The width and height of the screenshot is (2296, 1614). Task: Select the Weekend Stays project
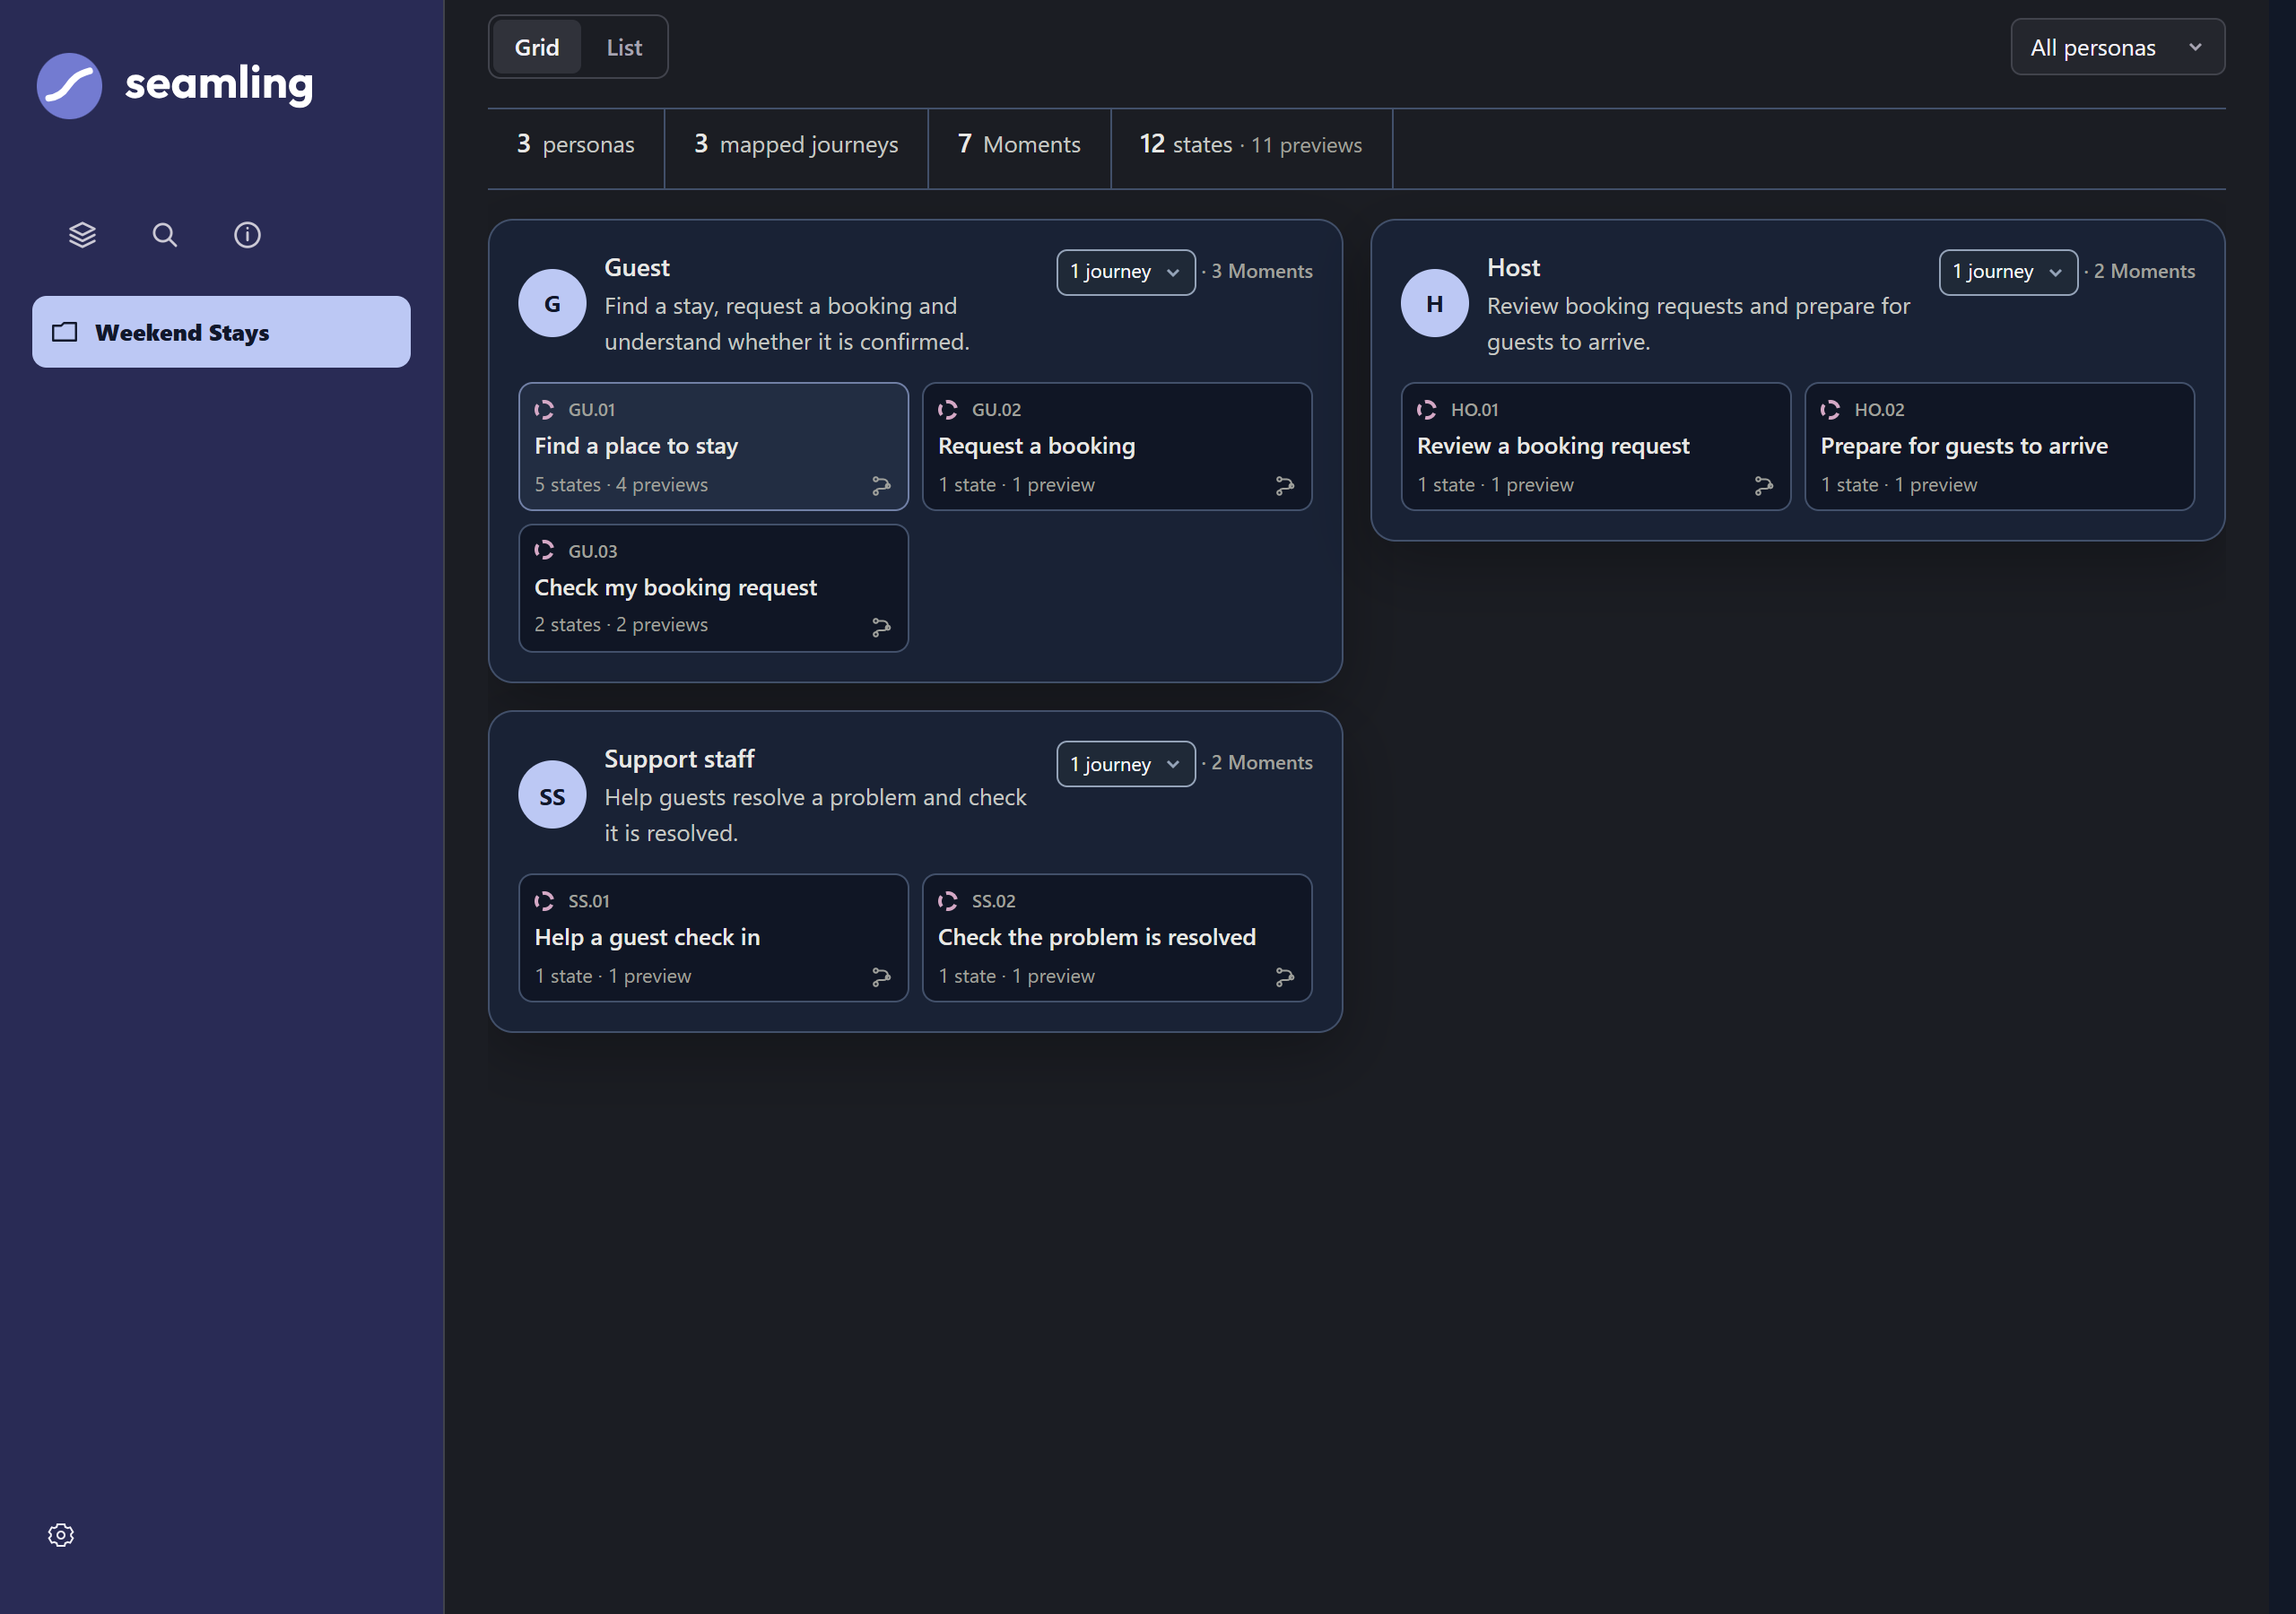pos(221,332)
